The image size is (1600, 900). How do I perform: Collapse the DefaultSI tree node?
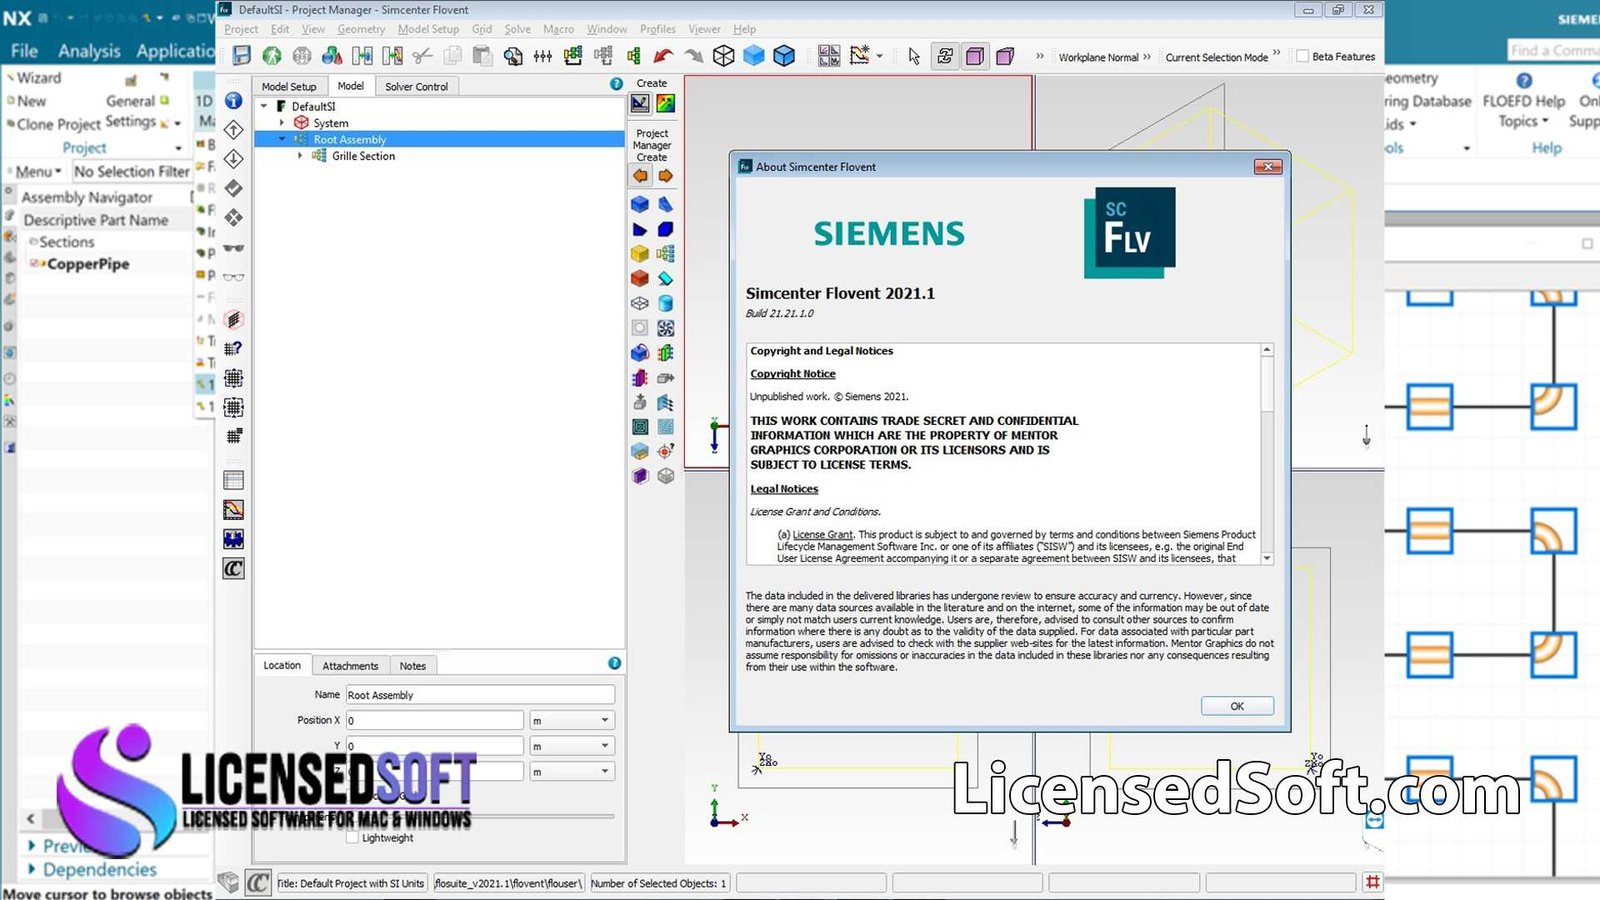click(264, 106)
